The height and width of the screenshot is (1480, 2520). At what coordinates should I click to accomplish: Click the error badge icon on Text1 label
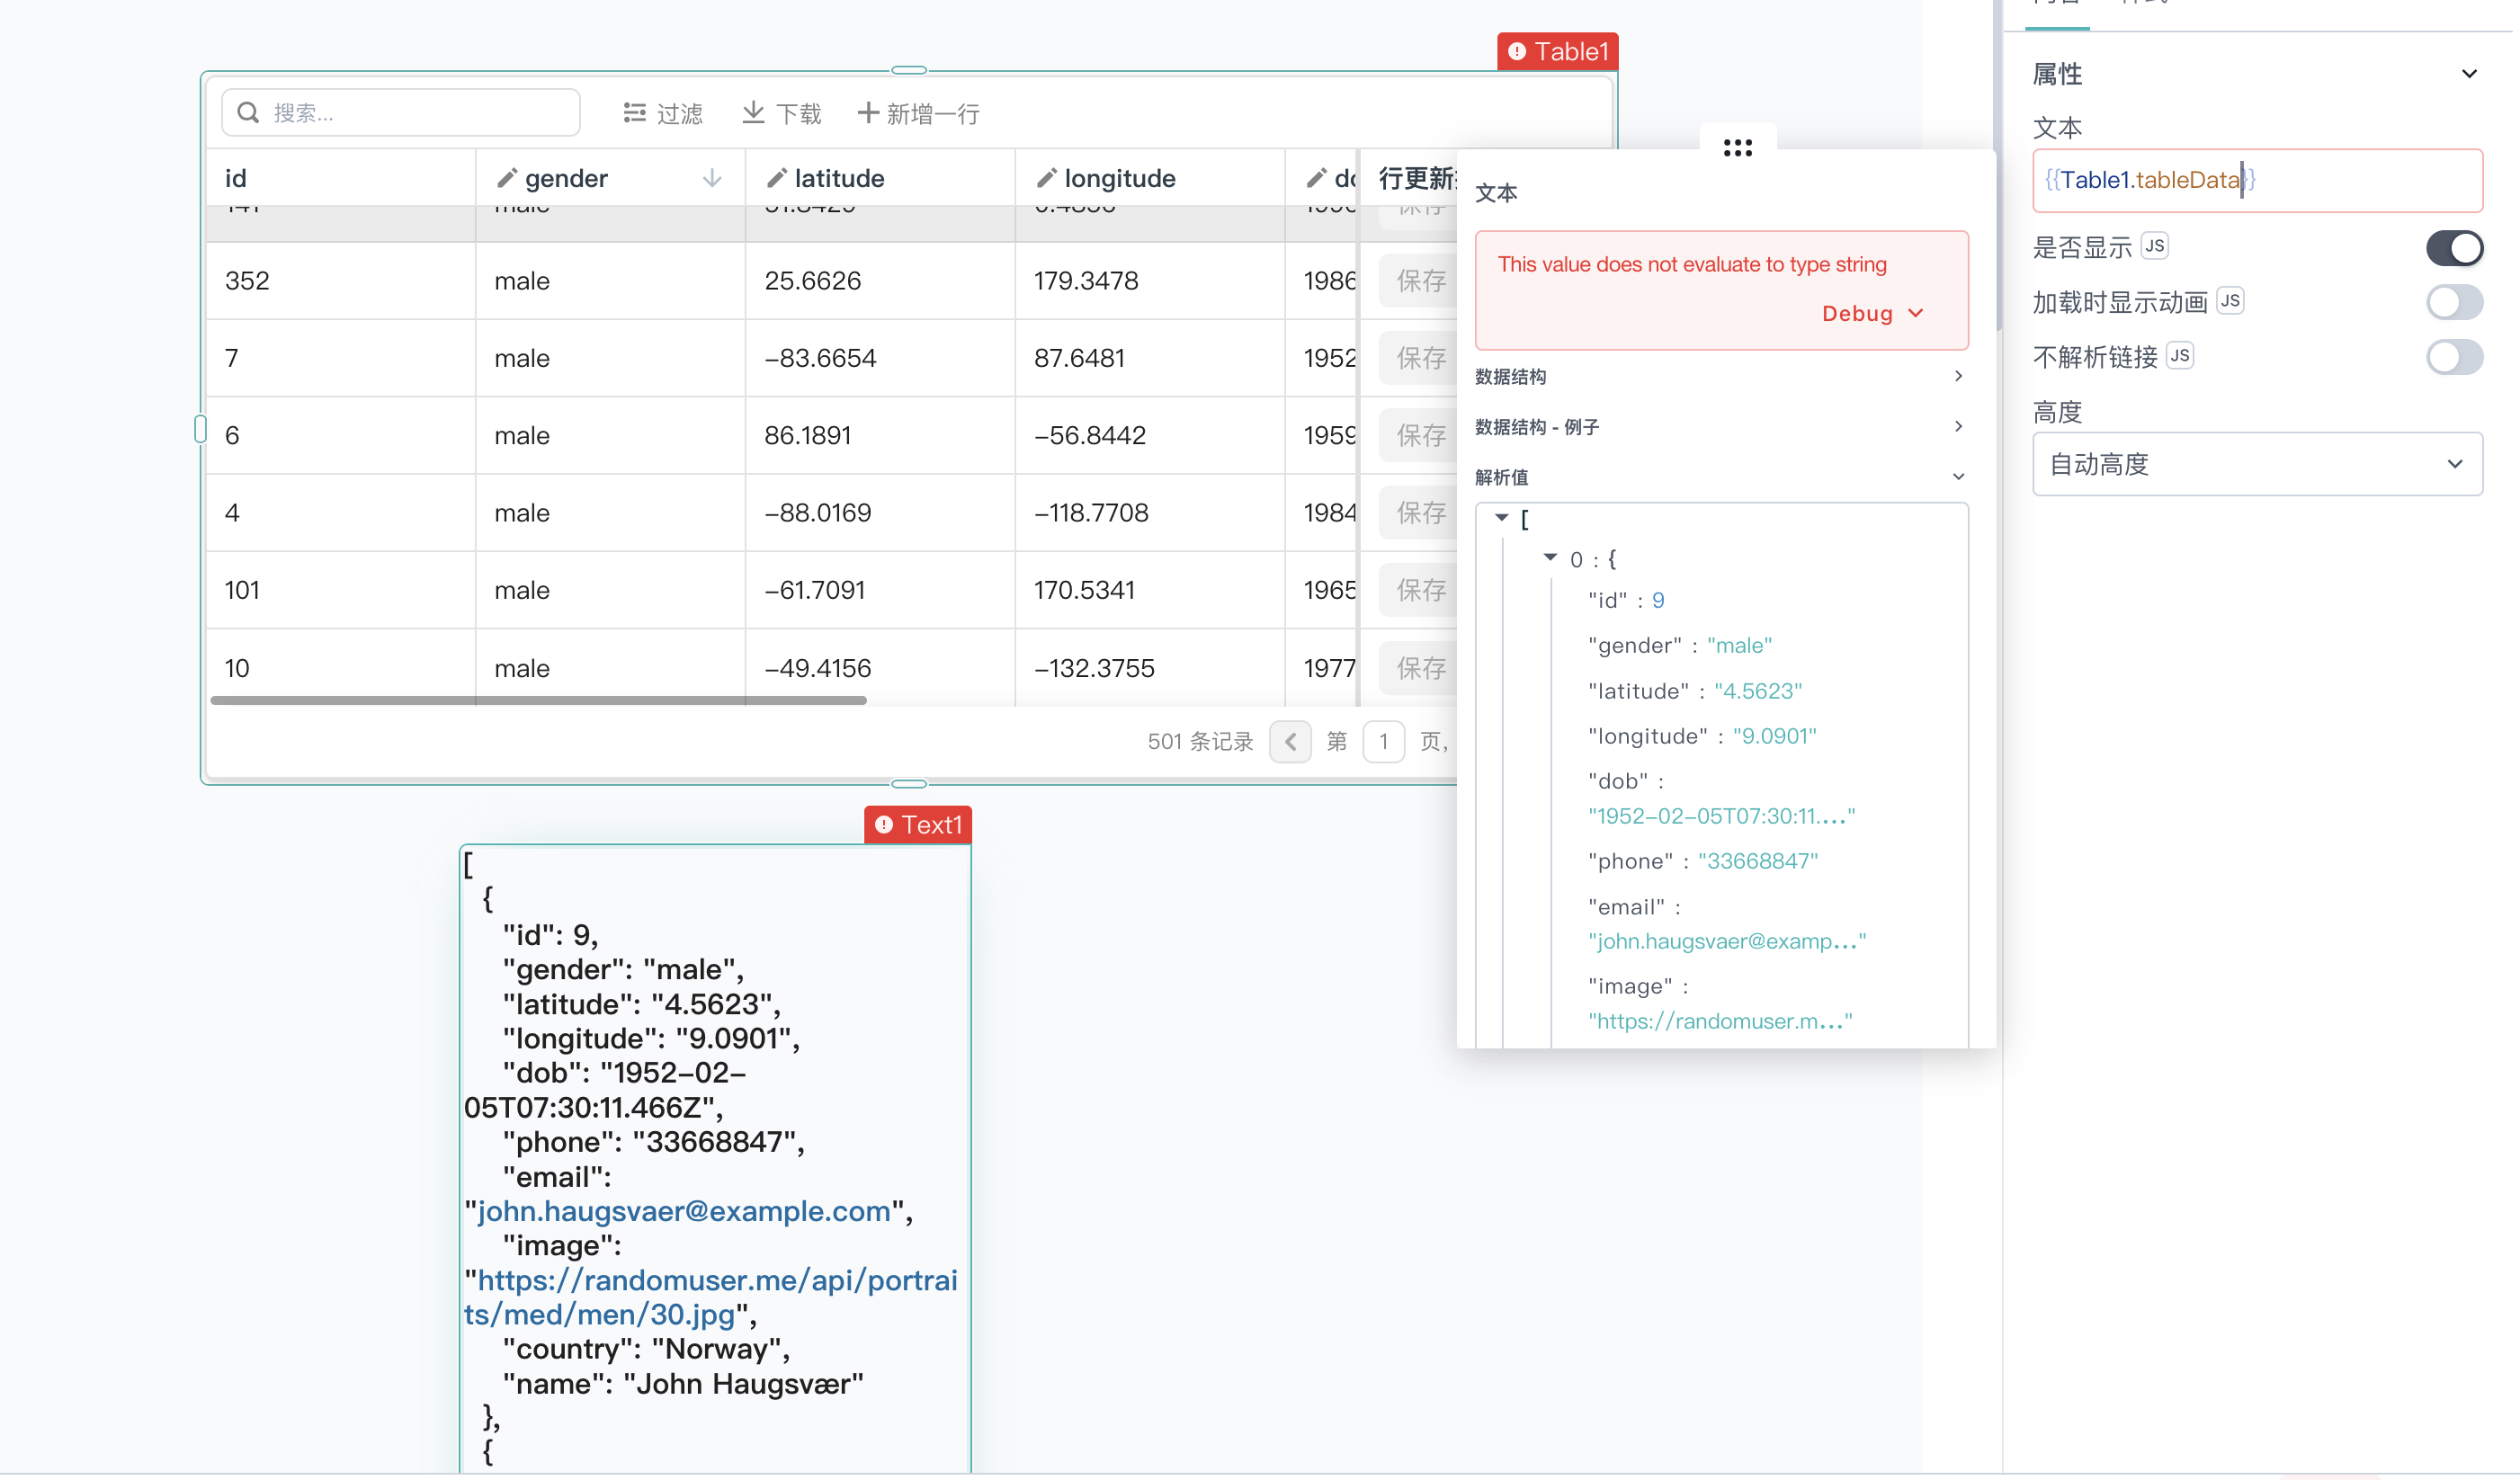(884, 824)
